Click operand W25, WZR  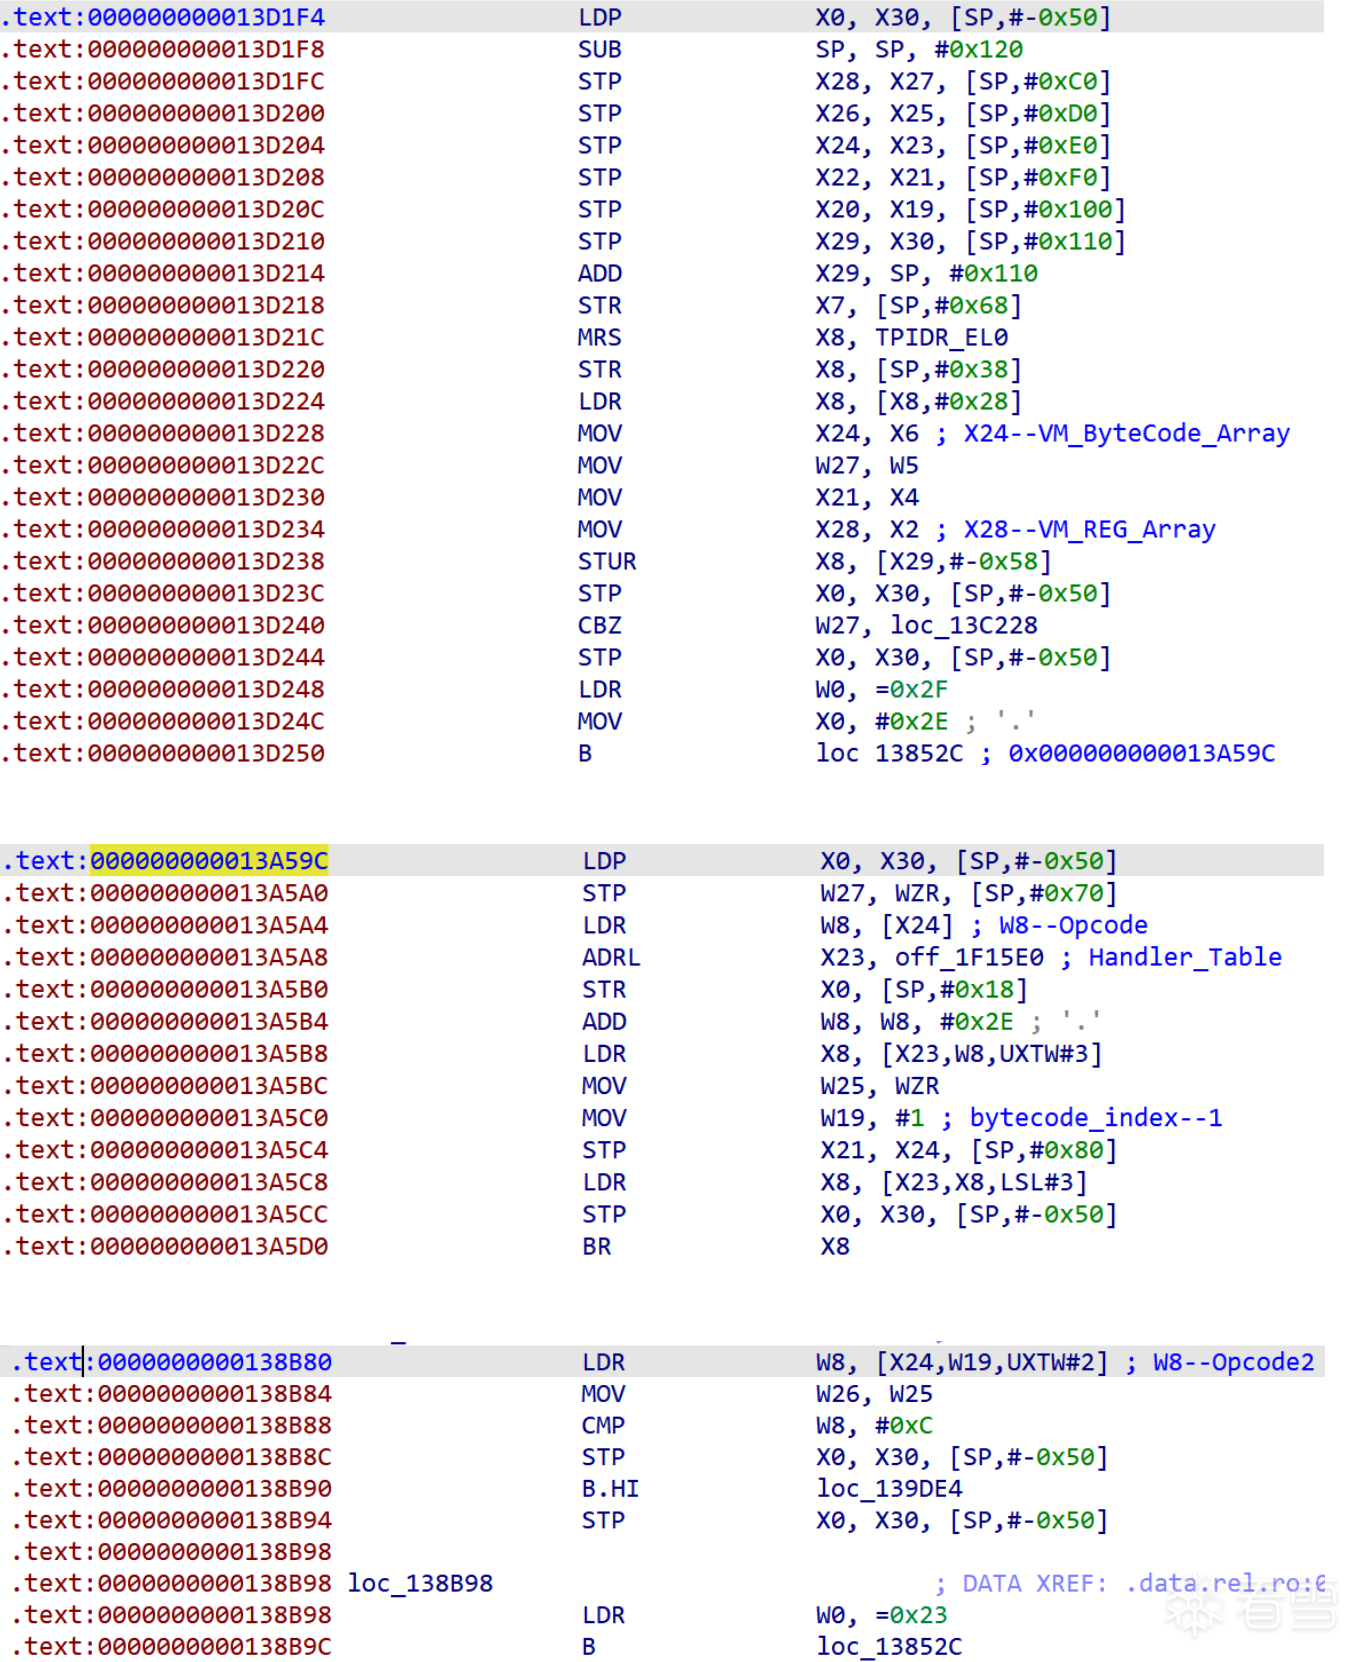[x=879, y=1086]
